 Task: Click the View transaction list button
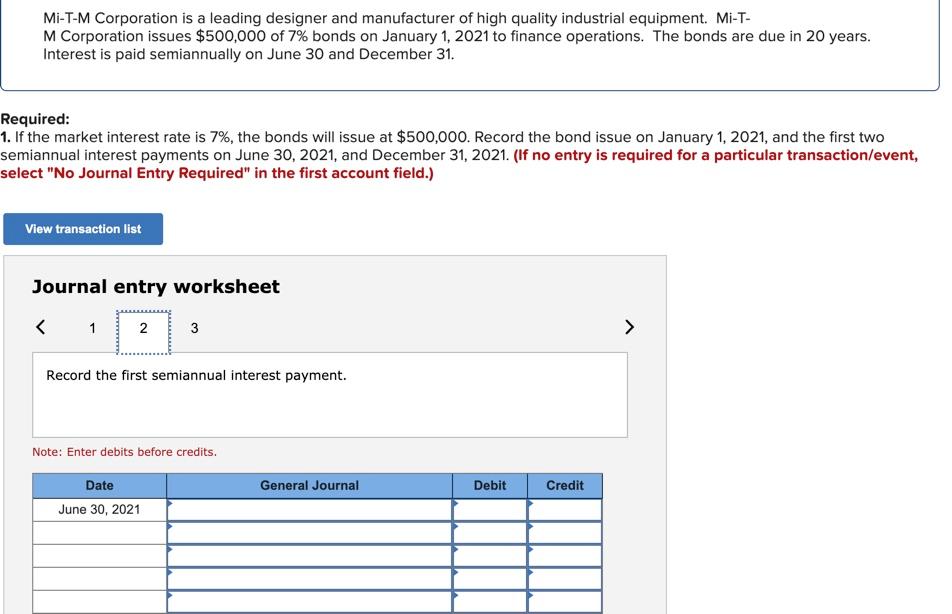83,228
